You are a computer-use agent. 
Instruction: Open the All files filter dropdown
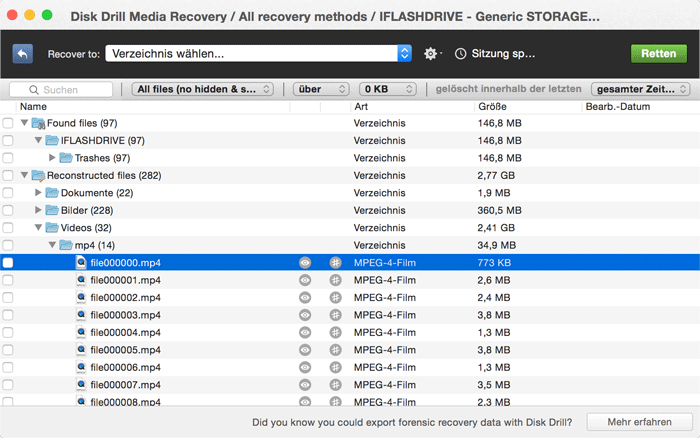point(202,89)
